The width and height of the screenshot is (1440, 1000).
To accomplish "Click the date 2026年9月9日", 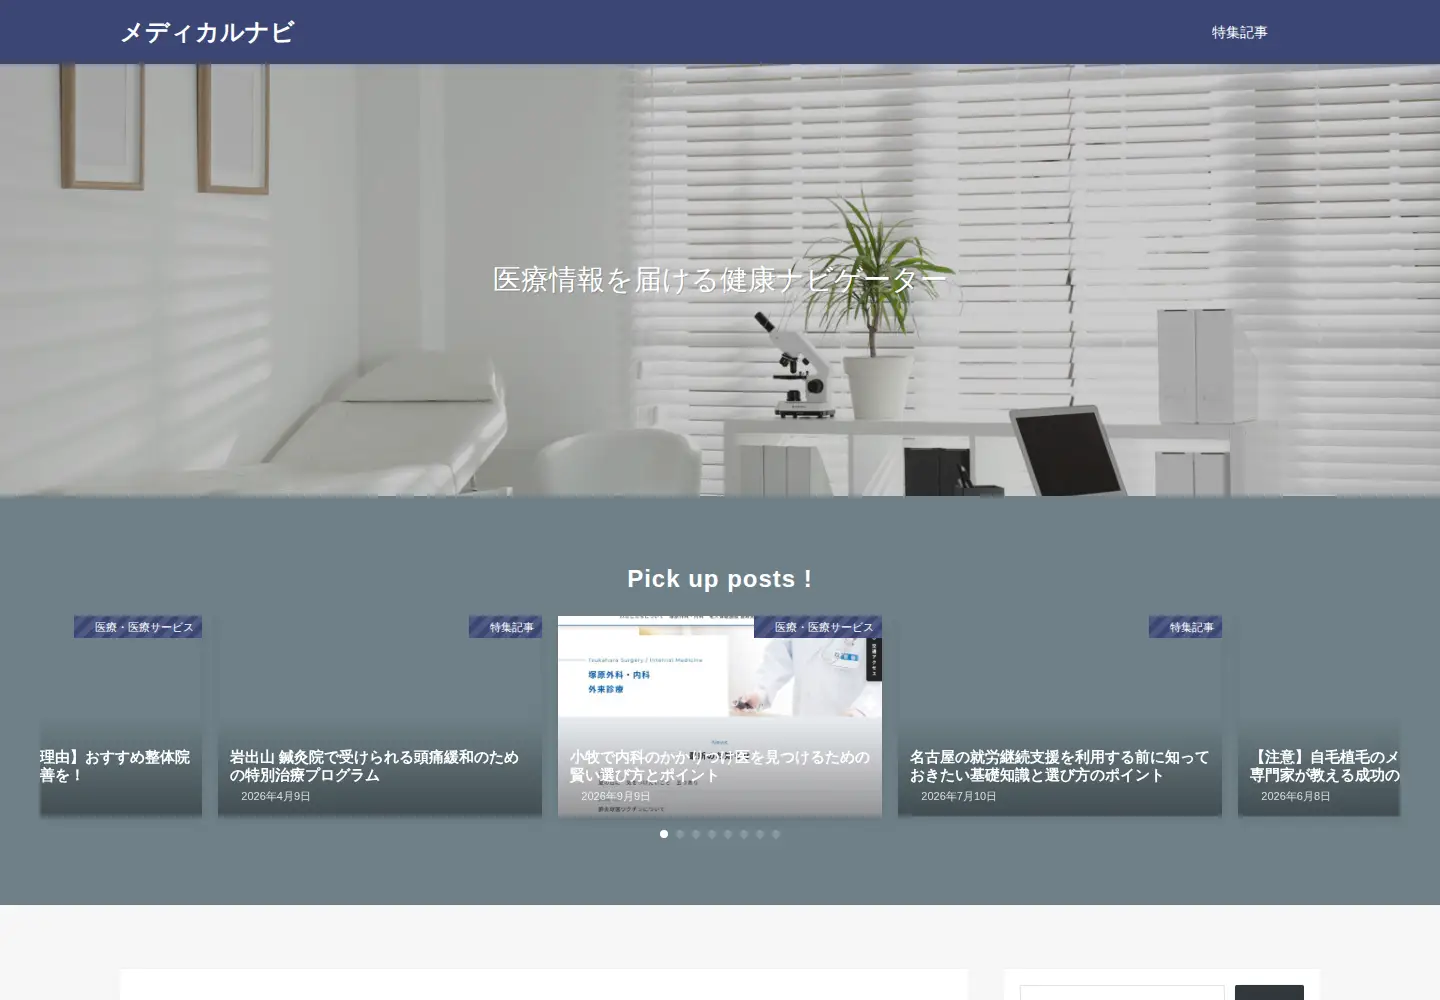I will point(616,797).
